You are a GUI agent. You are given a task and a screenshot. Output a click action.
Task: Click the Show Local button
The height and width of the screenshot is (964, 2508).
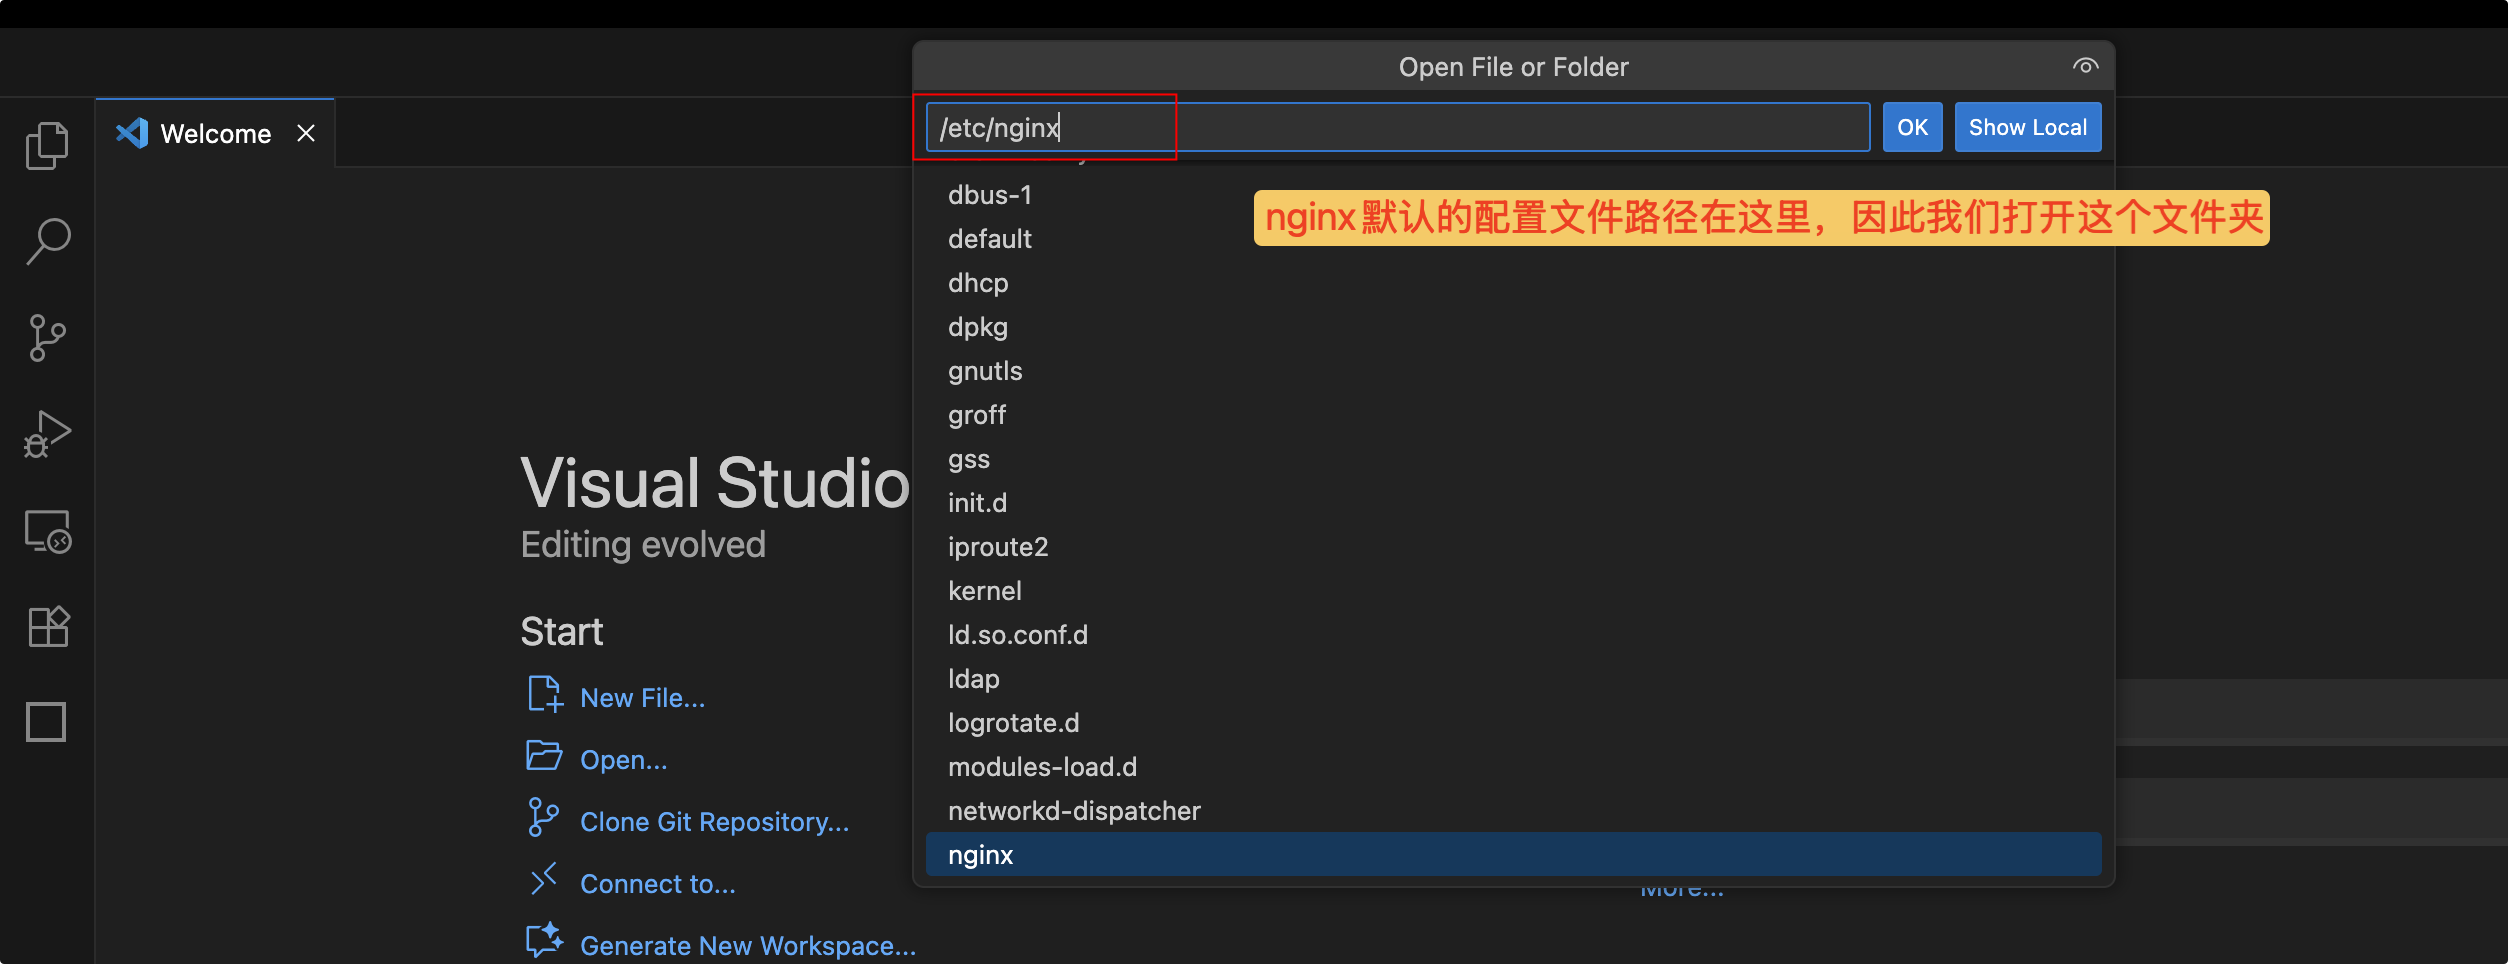[x=2027, y=126]
